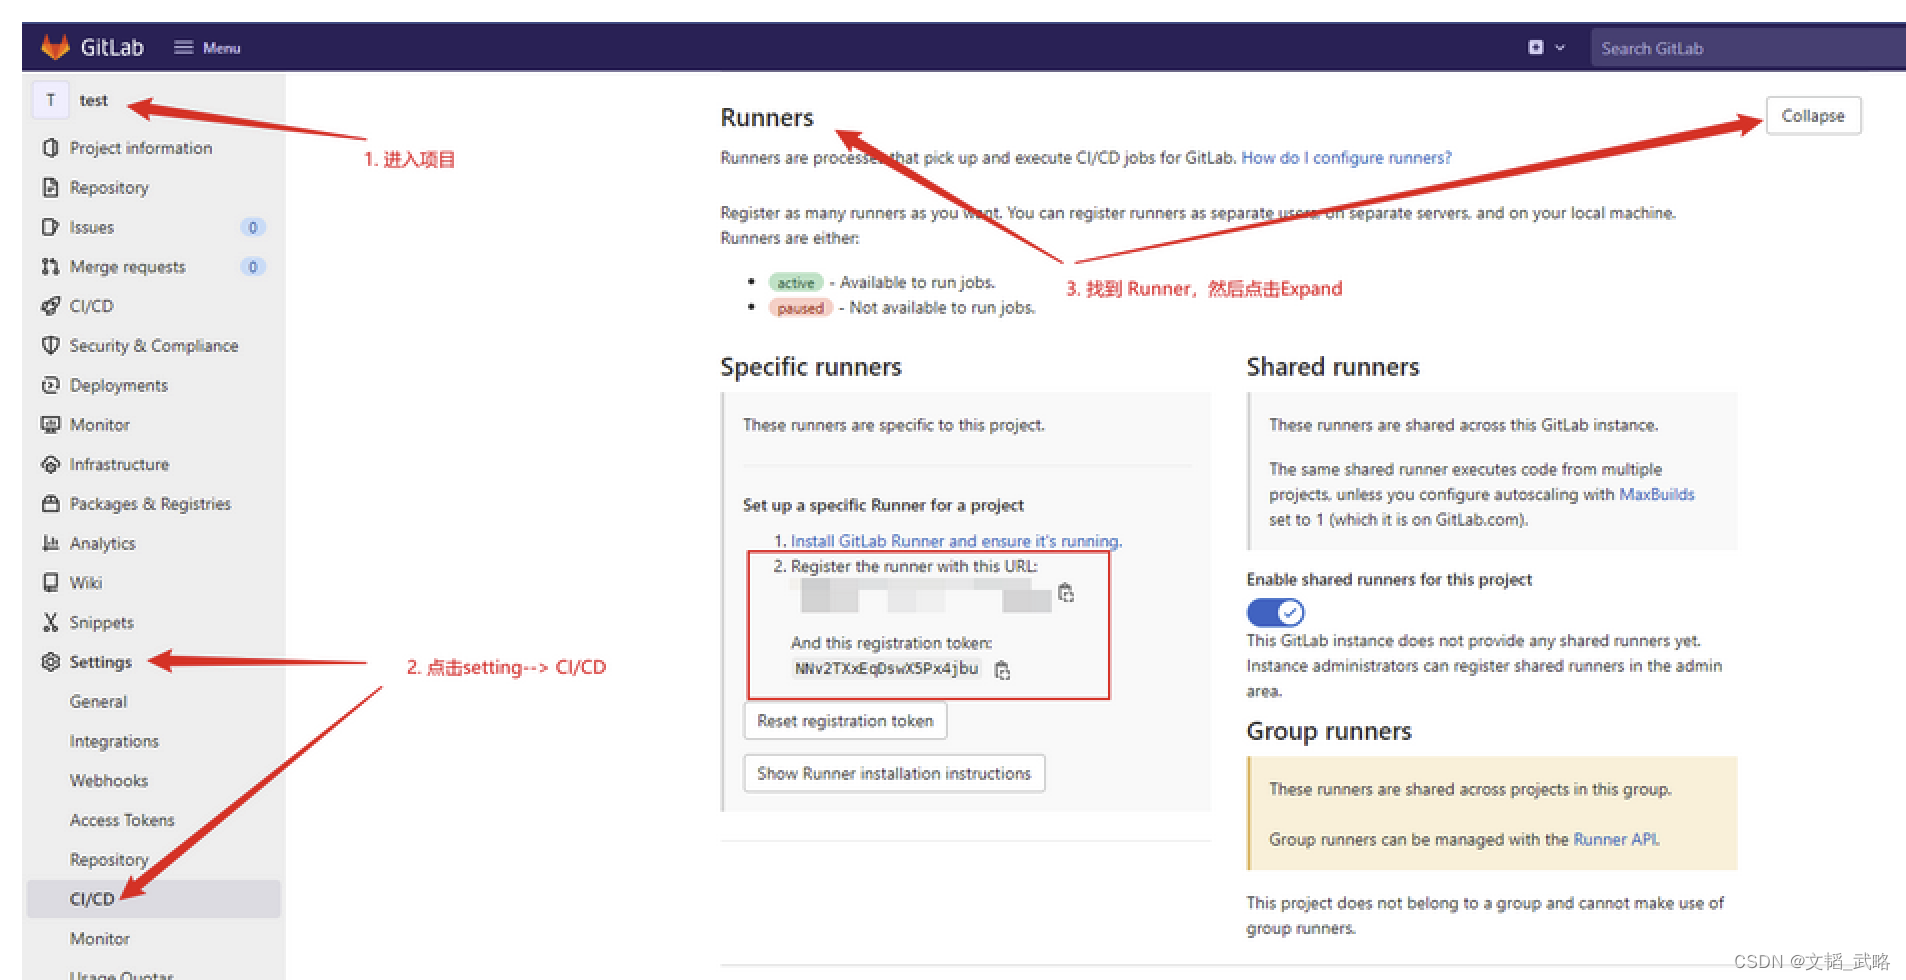Screen dimensions: 1906x980
Task: Select the Integrations settings sub-item
Action: (x=114, y=741)
